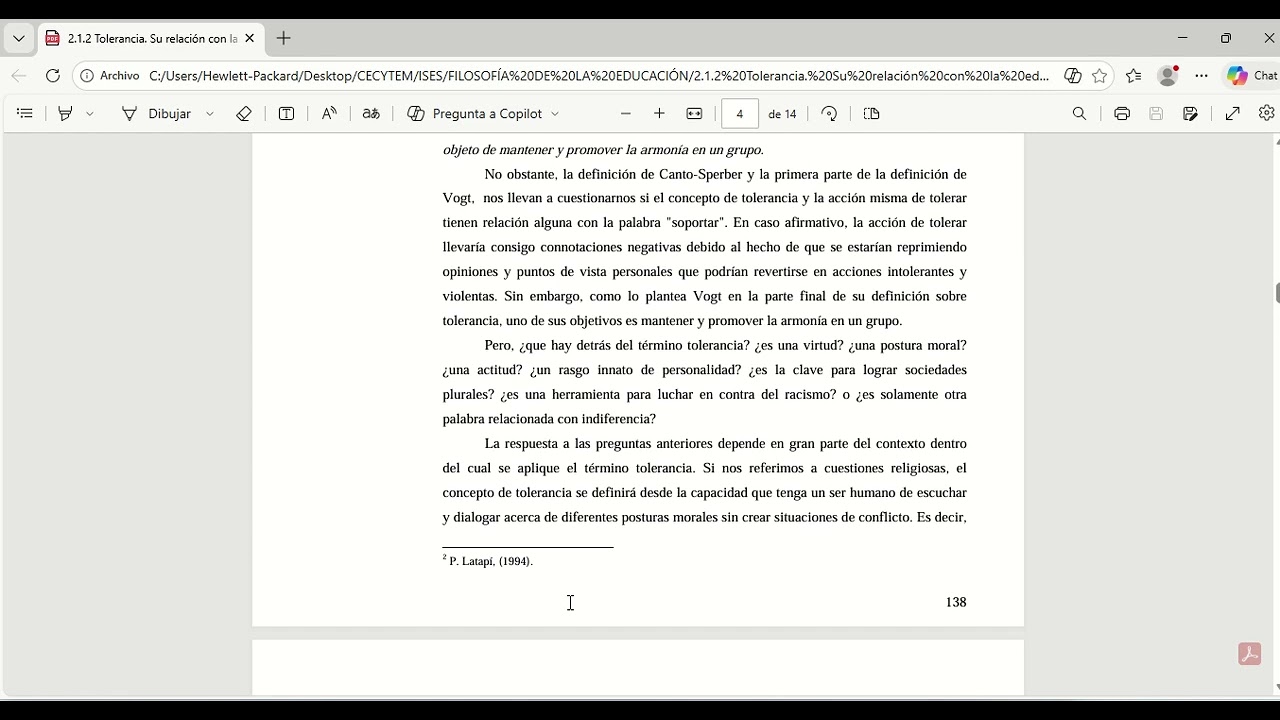The width and height of the screenshot is (1280, 720).
Task: Open a new browser tab
Action: [284, 39]
